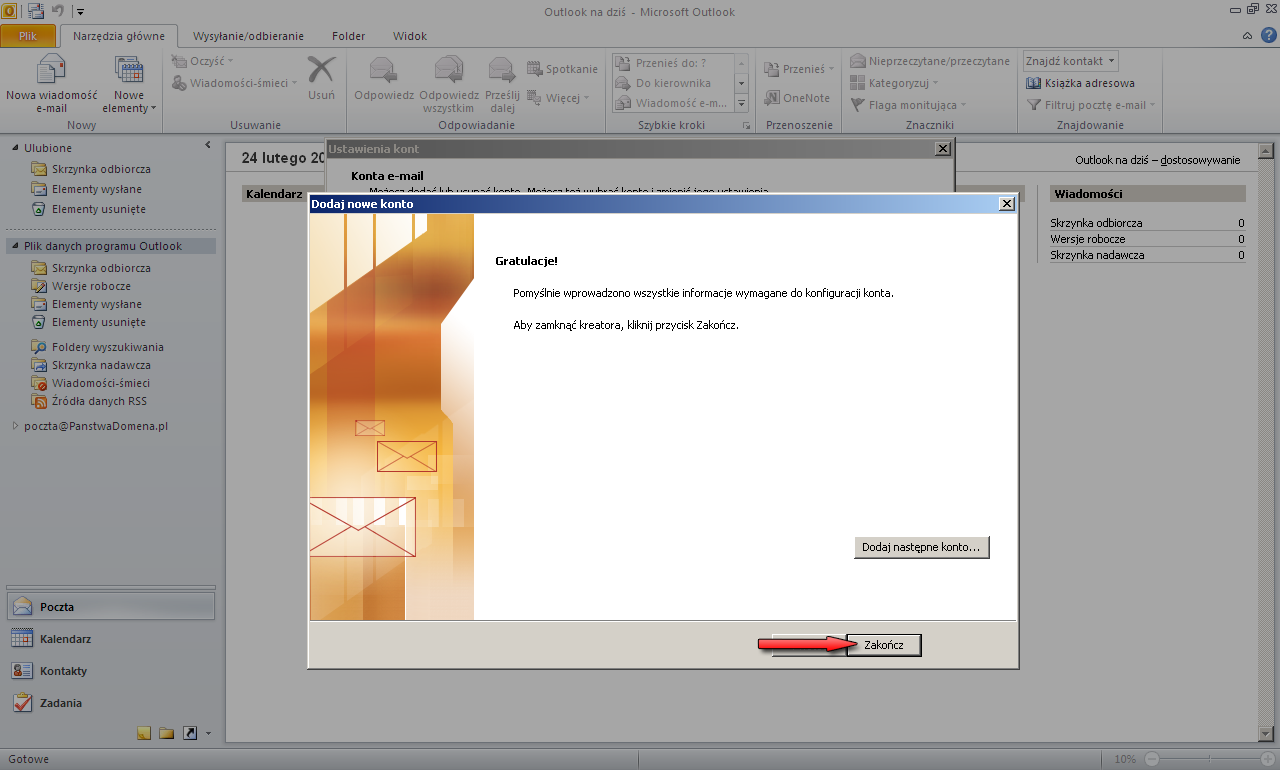
Task: Open the Flaga monitująca dropdown
Action: (x=908, y=105)
